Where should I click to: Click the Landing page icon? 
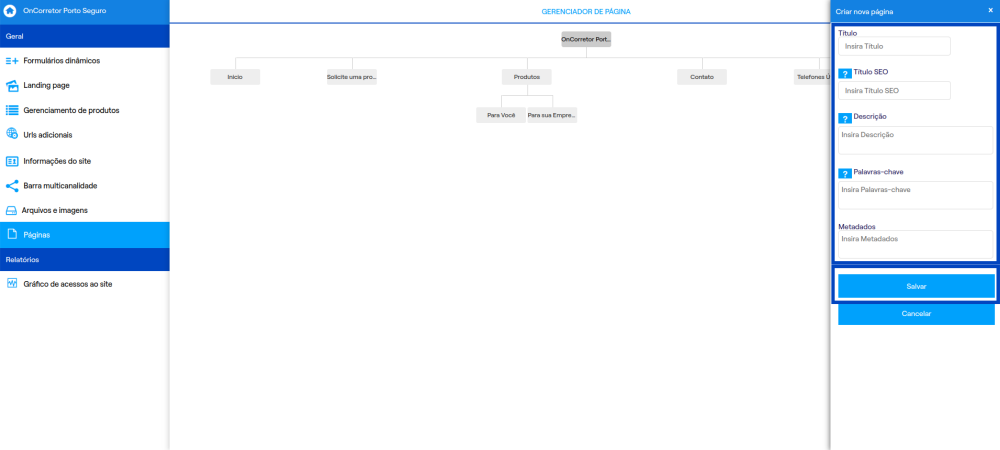tap(11, 85)
